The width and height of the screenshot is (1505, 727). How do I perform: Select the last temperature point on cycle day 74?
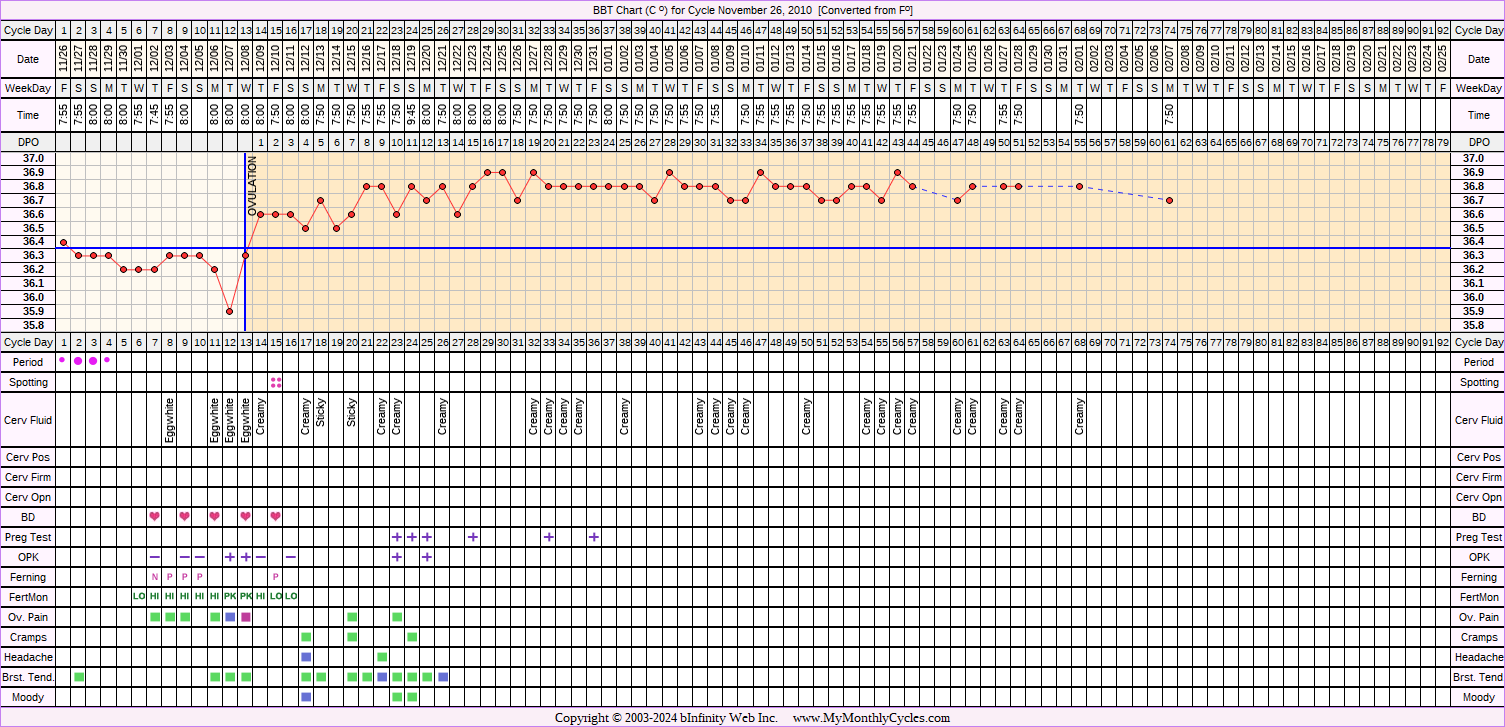1169,201
